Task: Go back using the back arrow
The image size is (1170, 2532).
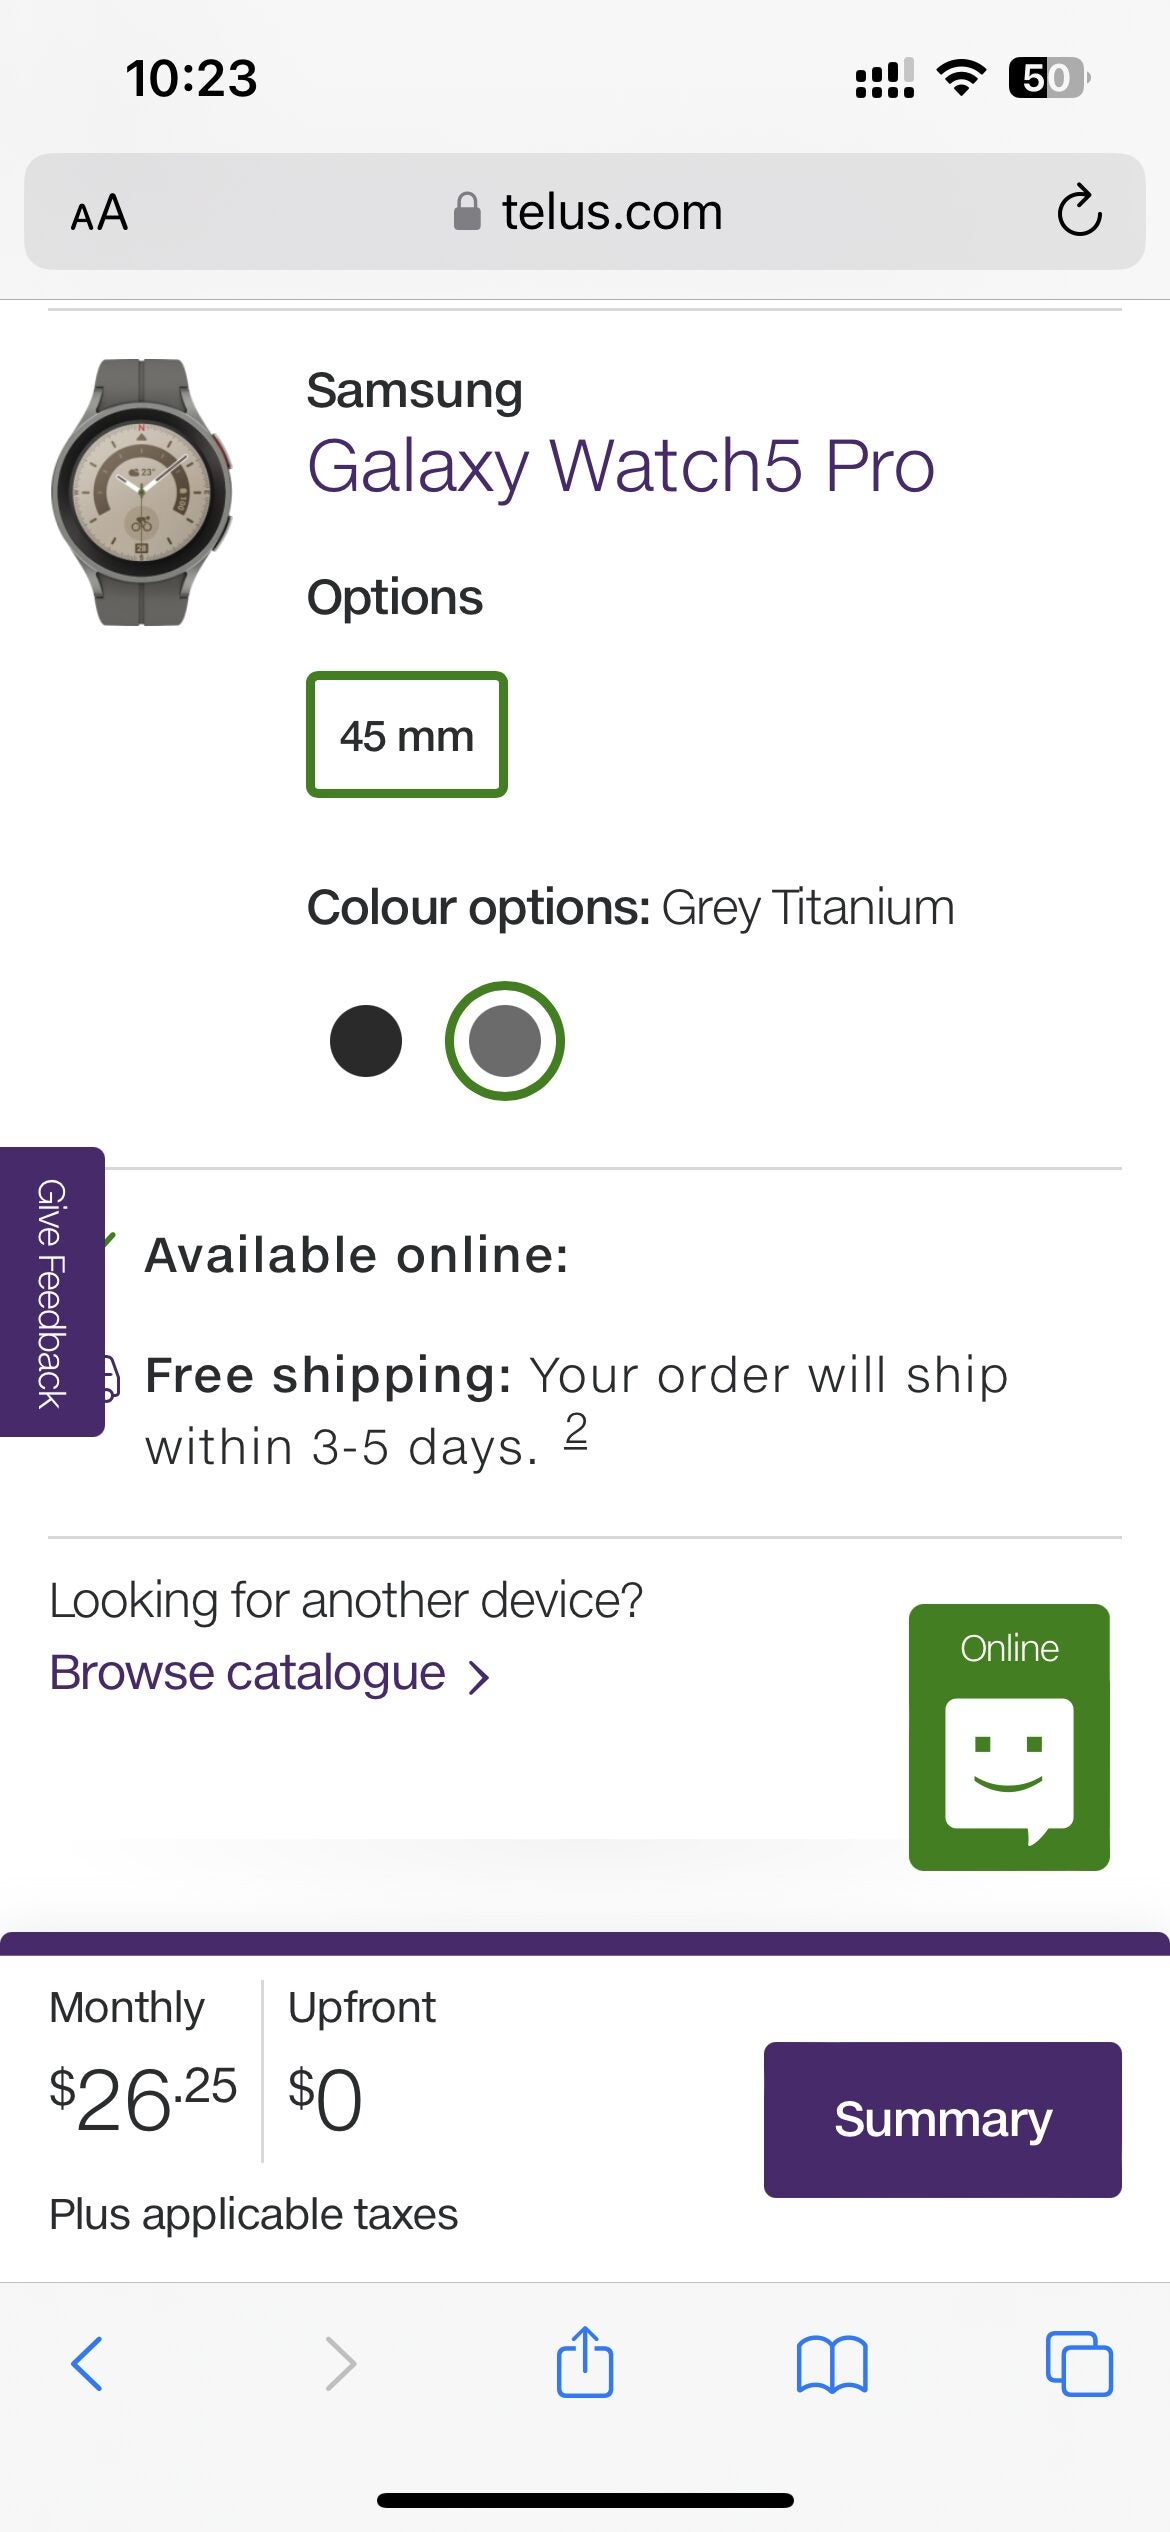Action: coord(88,2363)
